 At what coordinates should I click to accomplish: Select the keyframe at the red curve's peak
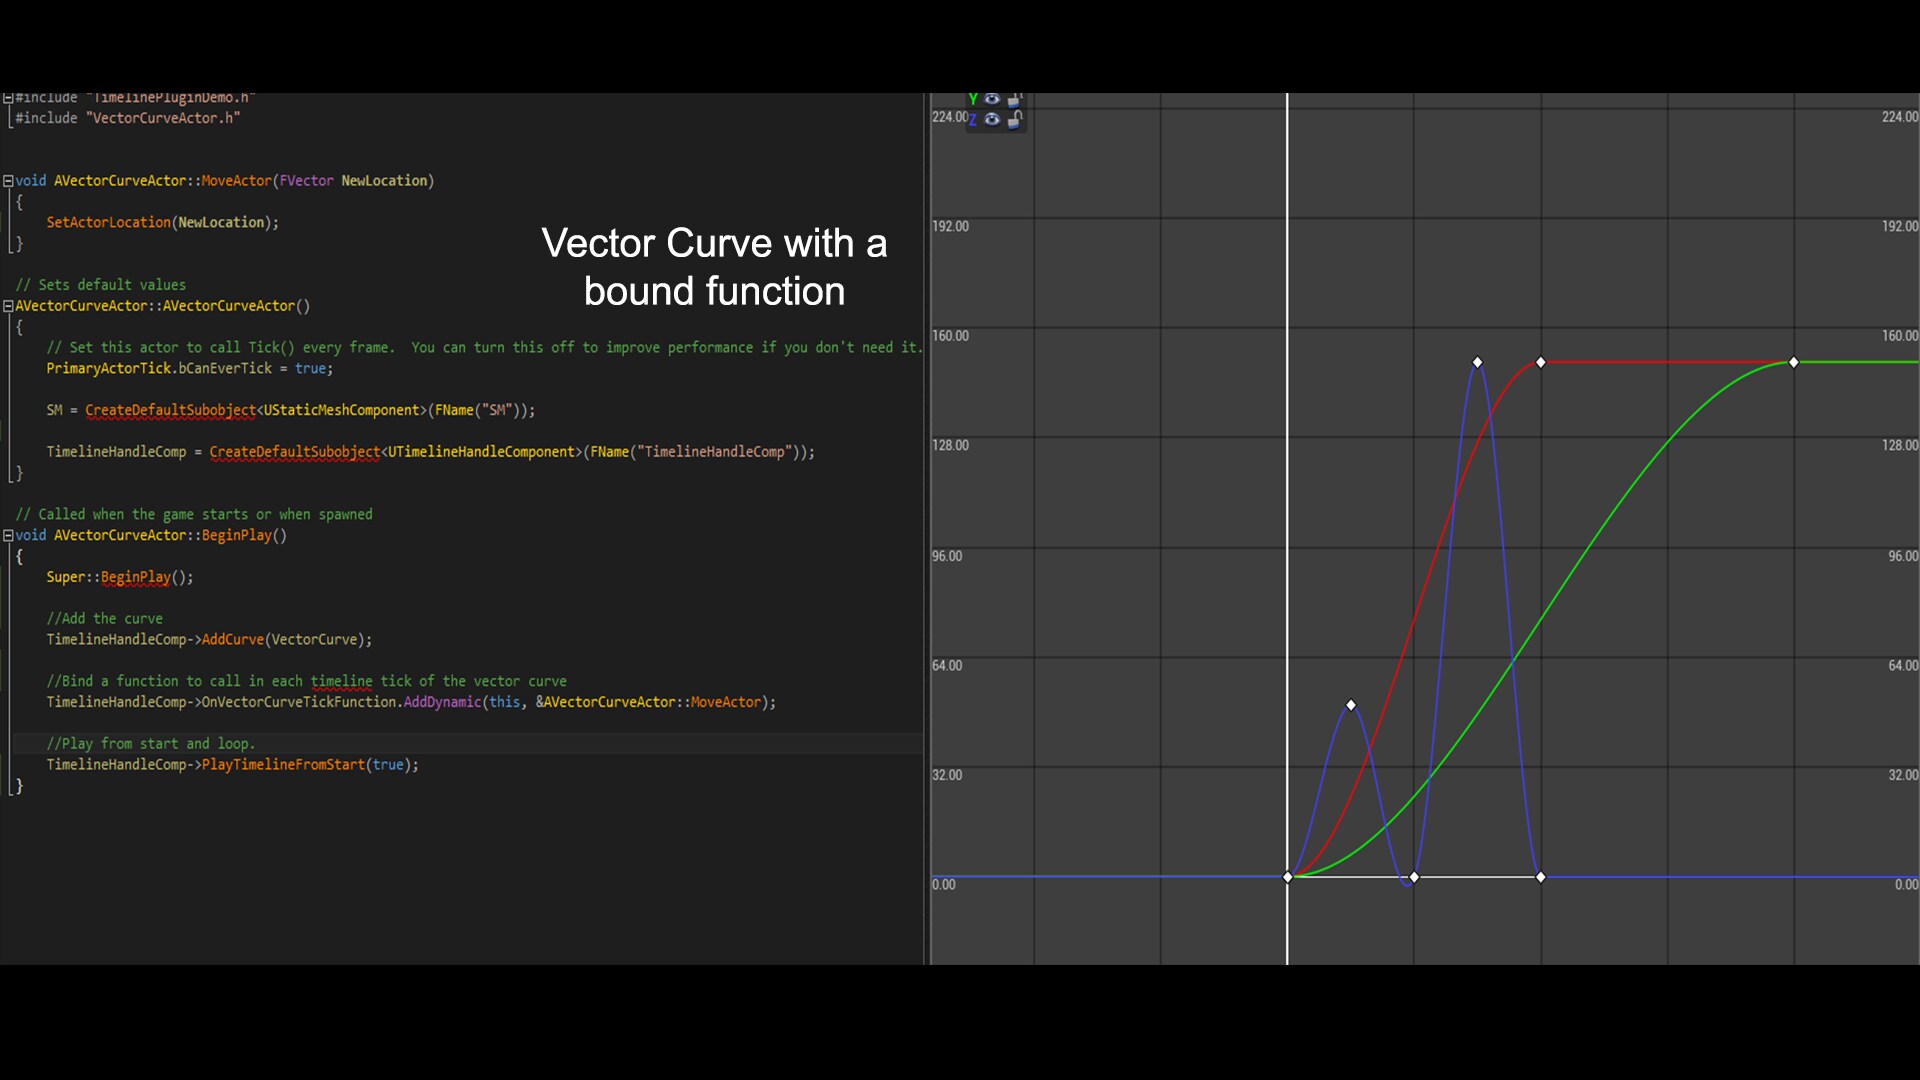[1540, 363]
